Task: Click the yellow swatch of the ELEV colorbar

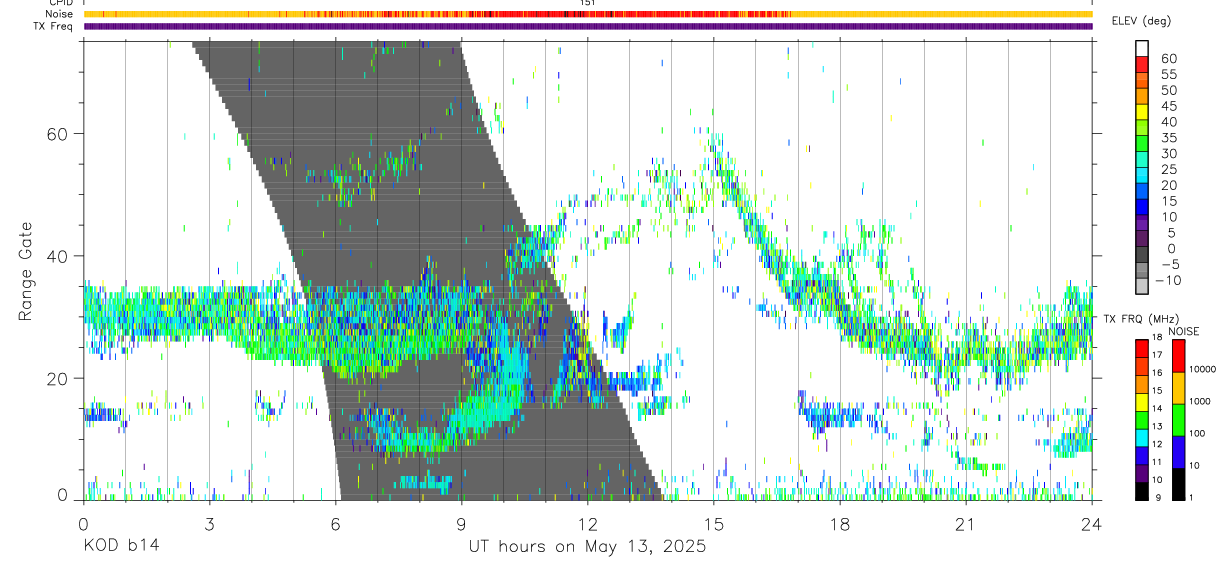Action: (x=1142, y=112)
